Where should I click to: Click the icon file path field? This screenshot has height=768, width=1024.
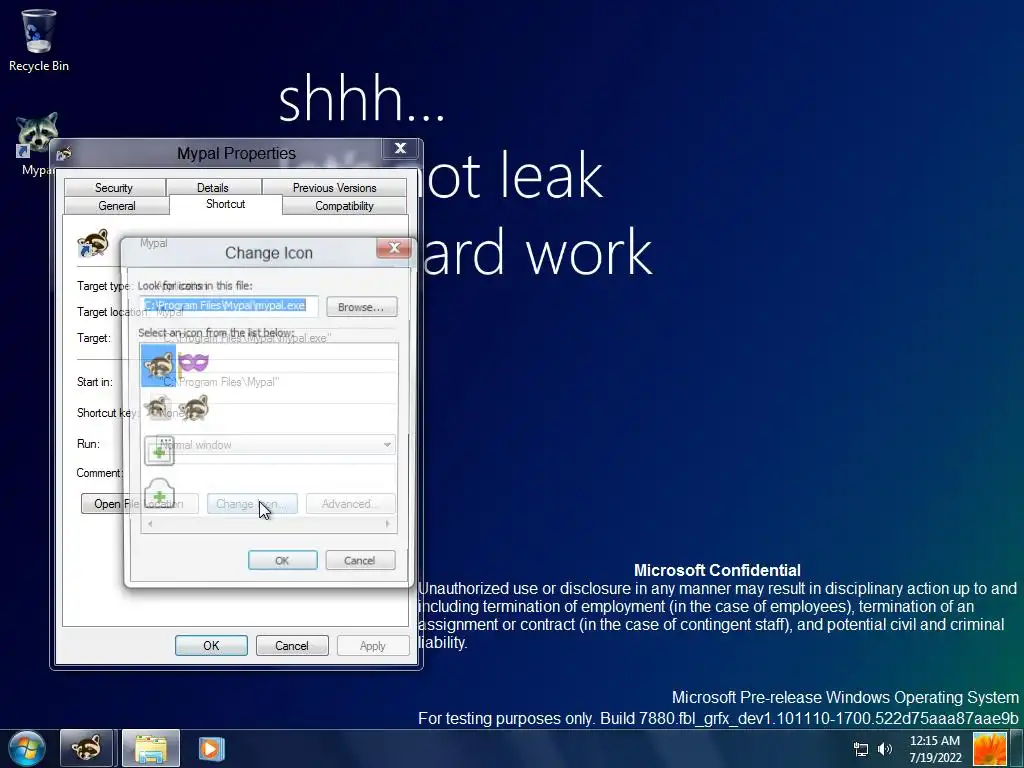tap(229, 306)
